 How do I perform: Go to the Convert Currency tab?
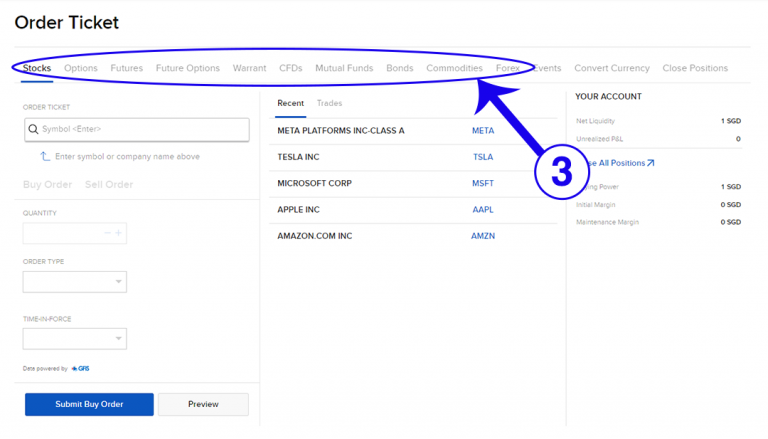click(x=611, y=68)
